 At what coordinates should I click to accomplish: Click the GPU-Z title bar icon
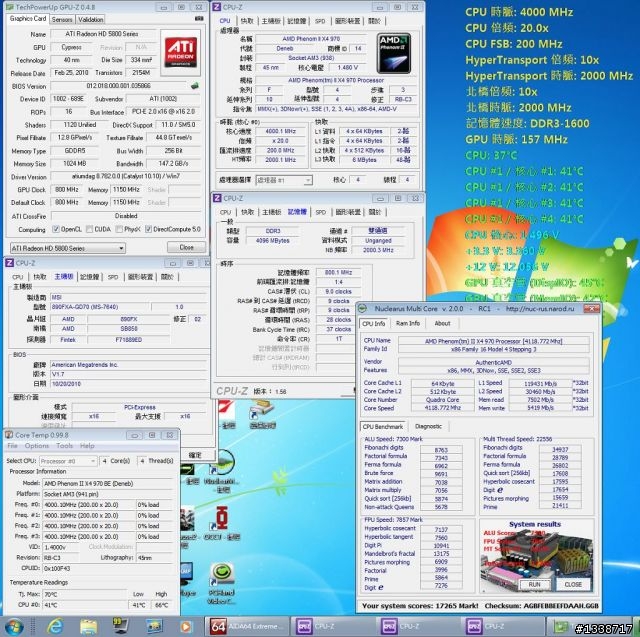point(10,7)
